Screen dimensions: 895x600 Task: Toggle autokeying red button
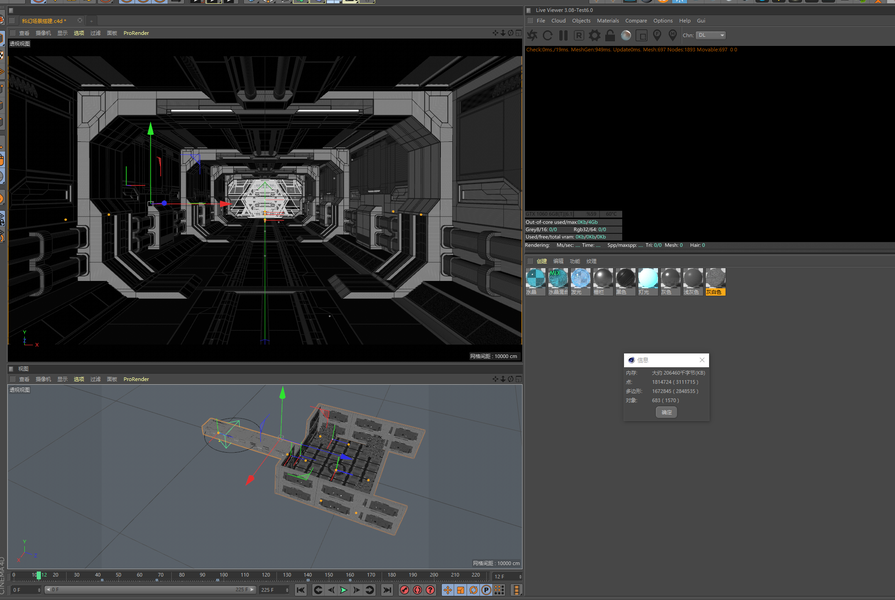(x=417, y=590)
